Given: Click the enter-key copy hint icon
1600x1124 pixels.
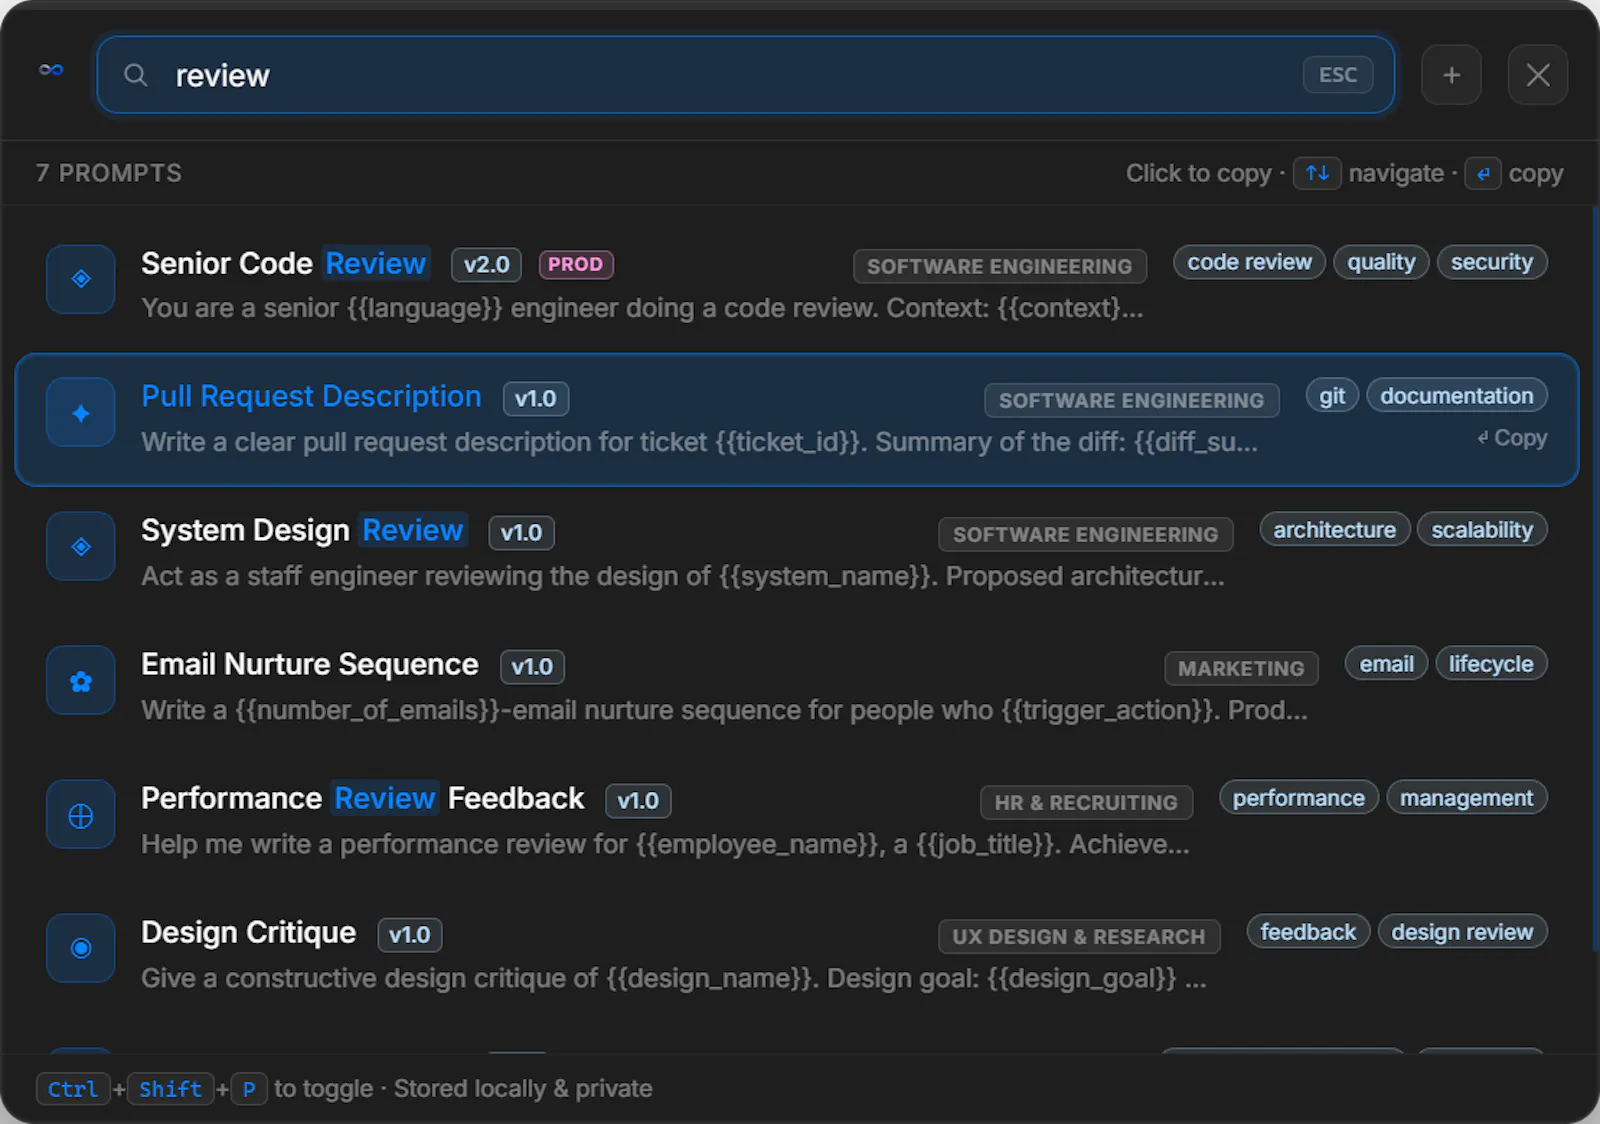Looking at the screenshot, I should tap(1483, 173).
